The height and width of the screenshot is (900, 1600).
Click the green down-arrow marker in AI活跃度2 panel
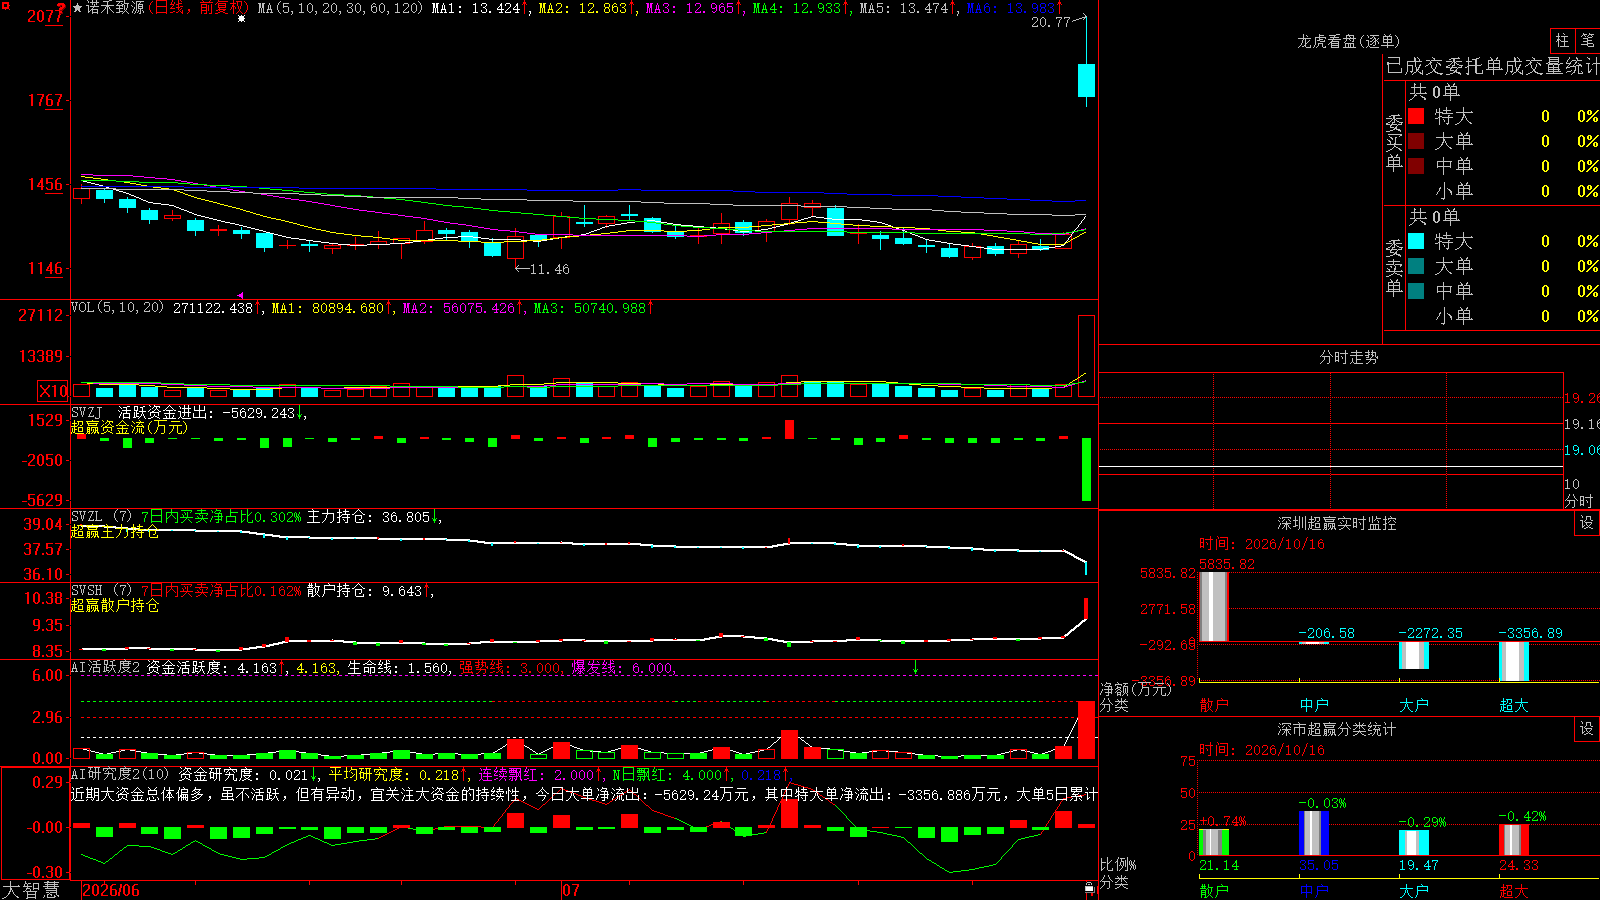(915, 667)
